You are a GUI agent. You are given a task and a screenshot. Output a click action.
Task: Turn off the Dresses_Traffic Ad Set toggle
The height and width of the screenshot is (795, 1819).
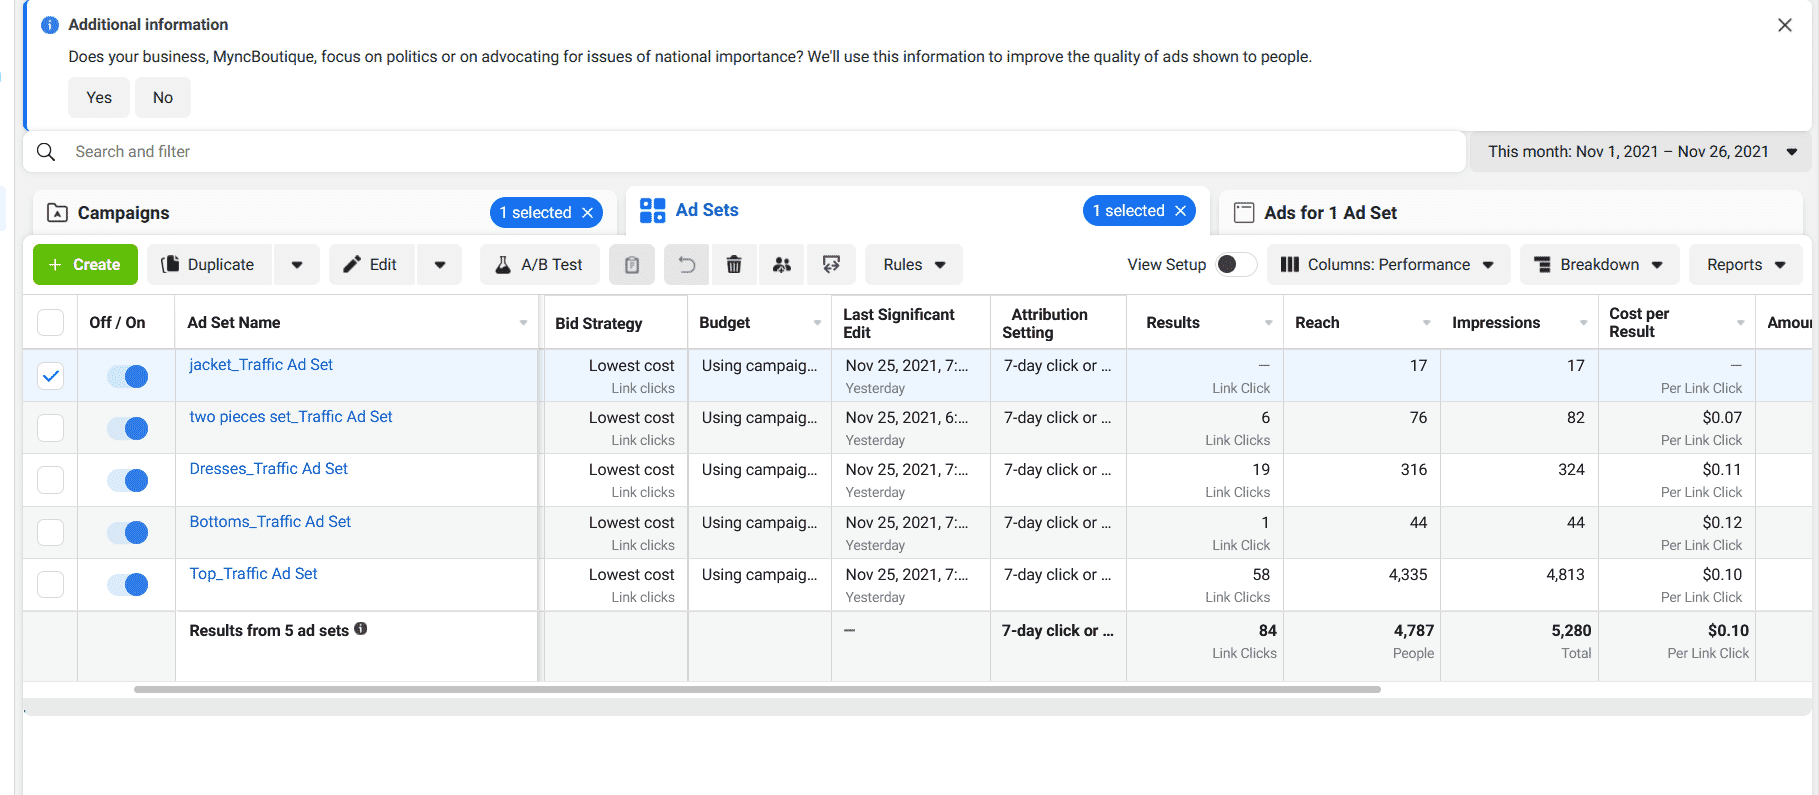pyautogui.click(x=128, y=480)
